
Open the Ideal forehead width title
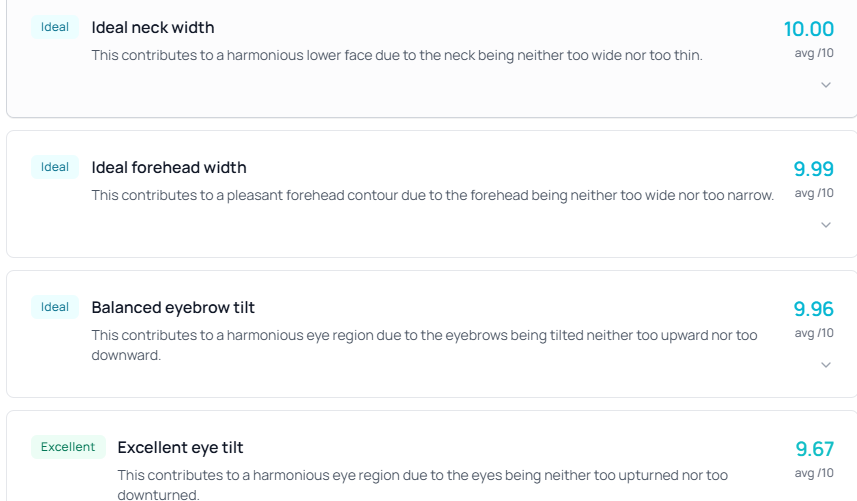click(169, 168)
